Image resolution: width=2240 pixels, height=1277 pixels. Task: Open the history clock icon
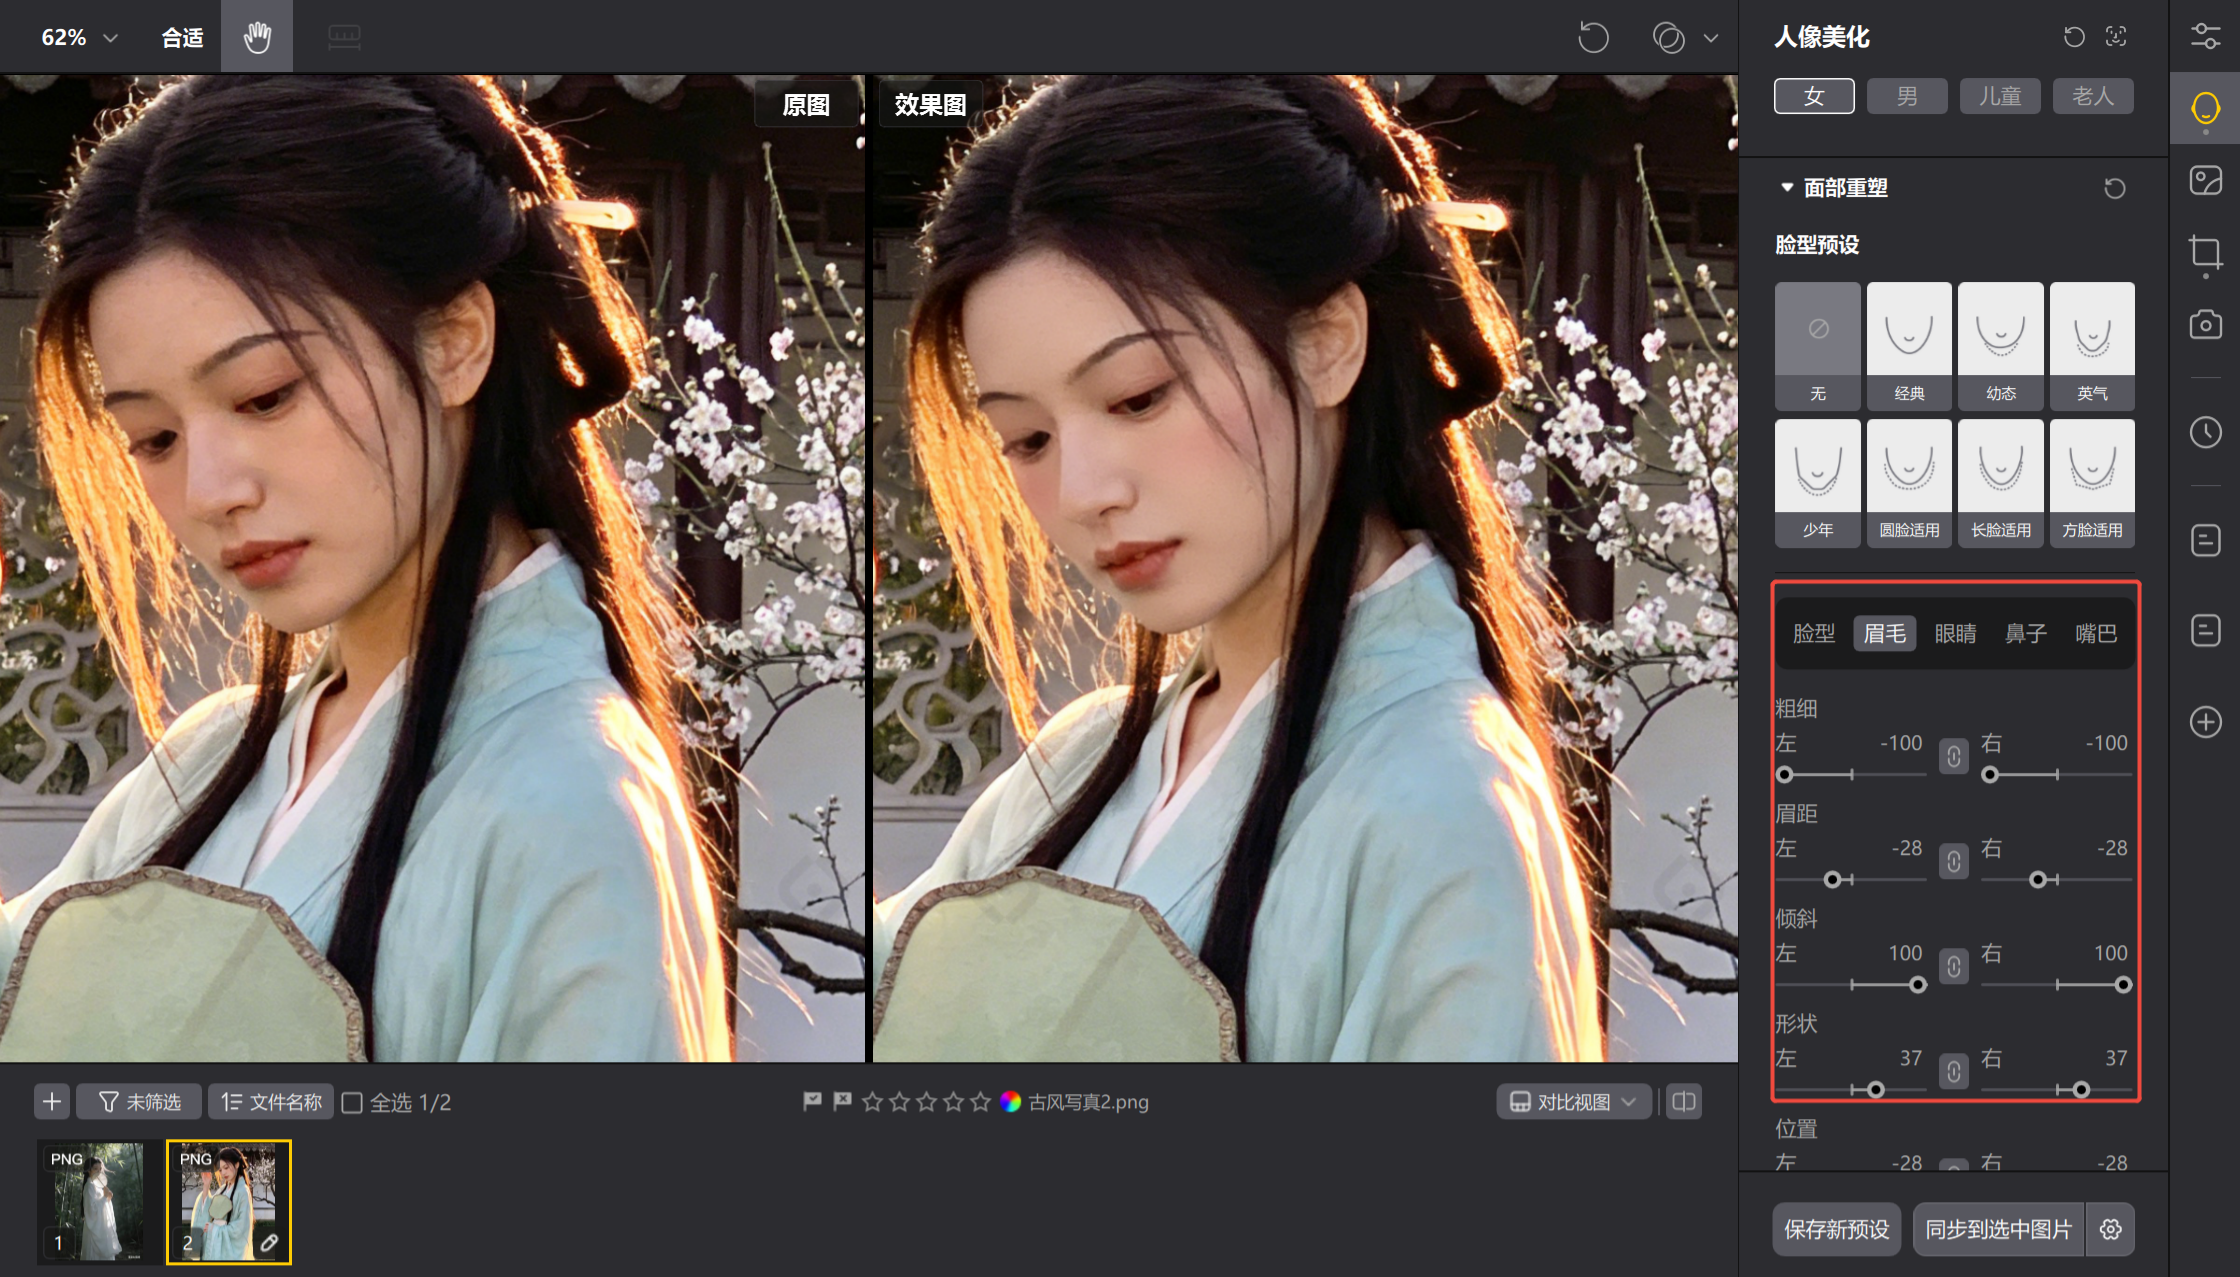pos(2205,432)
